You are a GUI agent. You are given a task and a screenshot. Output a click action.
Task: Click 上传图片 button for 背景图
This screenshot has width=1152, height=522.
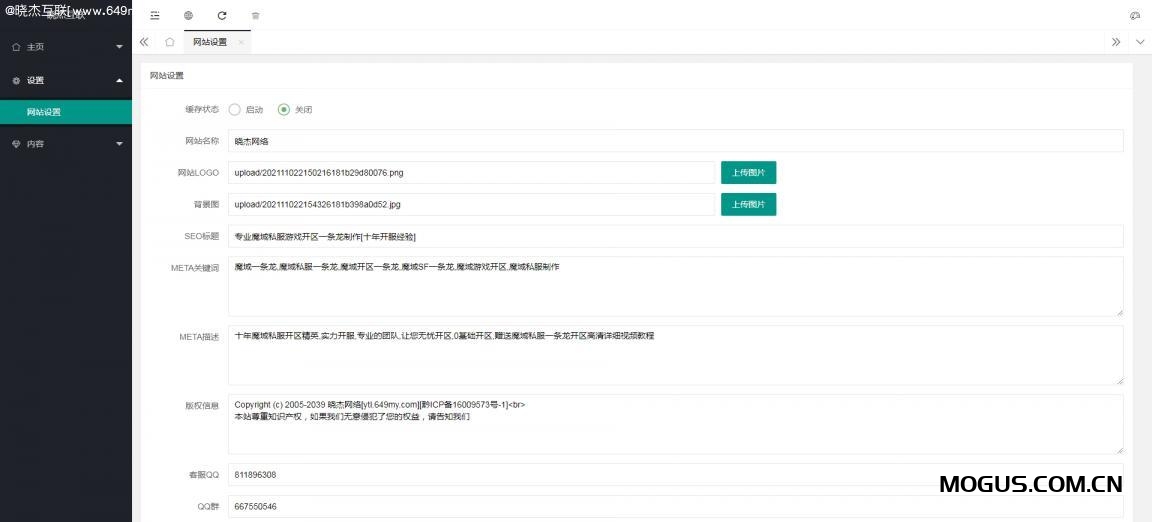point(748,204)
